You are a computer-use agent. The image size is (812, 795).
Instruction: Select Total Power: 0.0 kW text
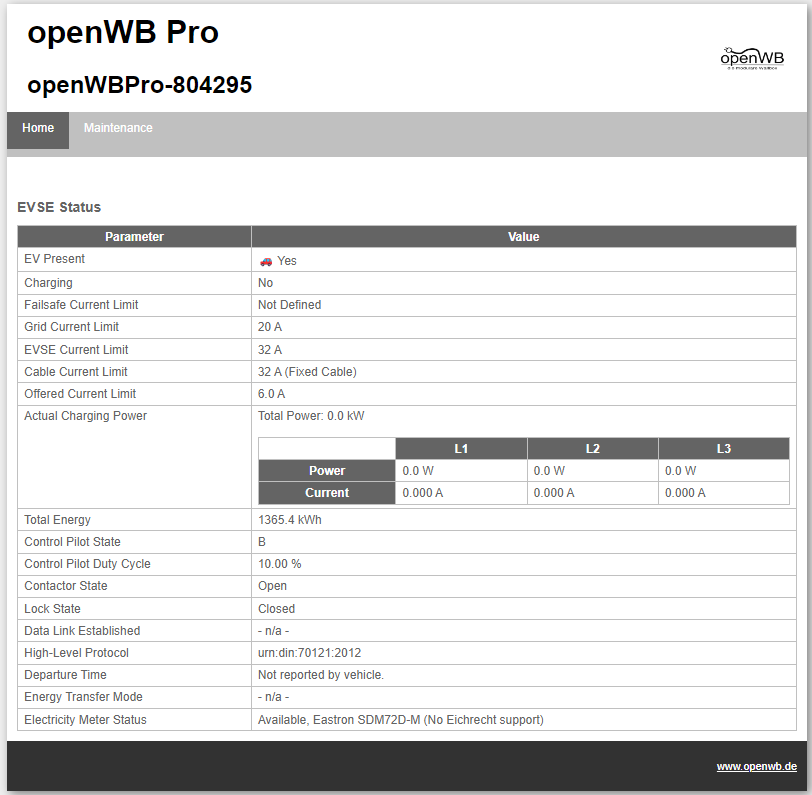tap(311, 416)
